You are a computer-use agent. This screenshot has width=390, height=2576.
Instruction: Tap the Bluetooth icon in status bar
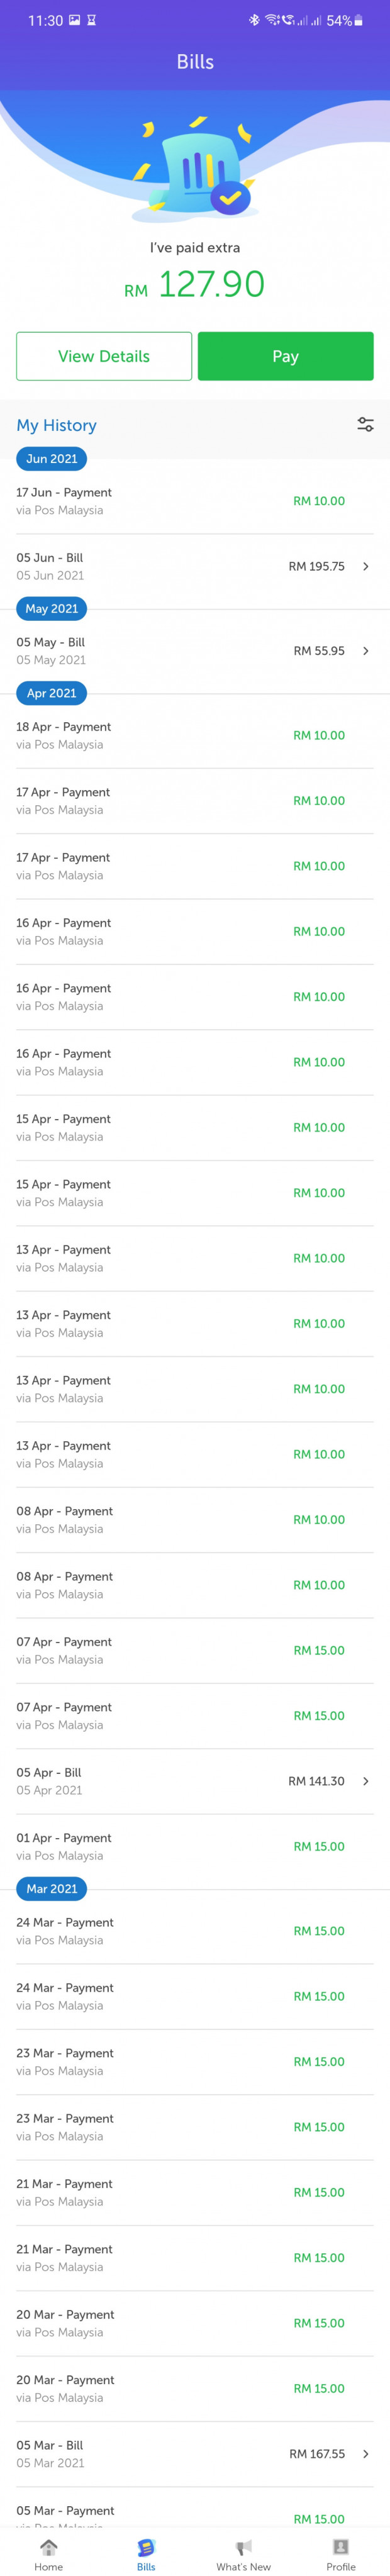tap(254, 20)
